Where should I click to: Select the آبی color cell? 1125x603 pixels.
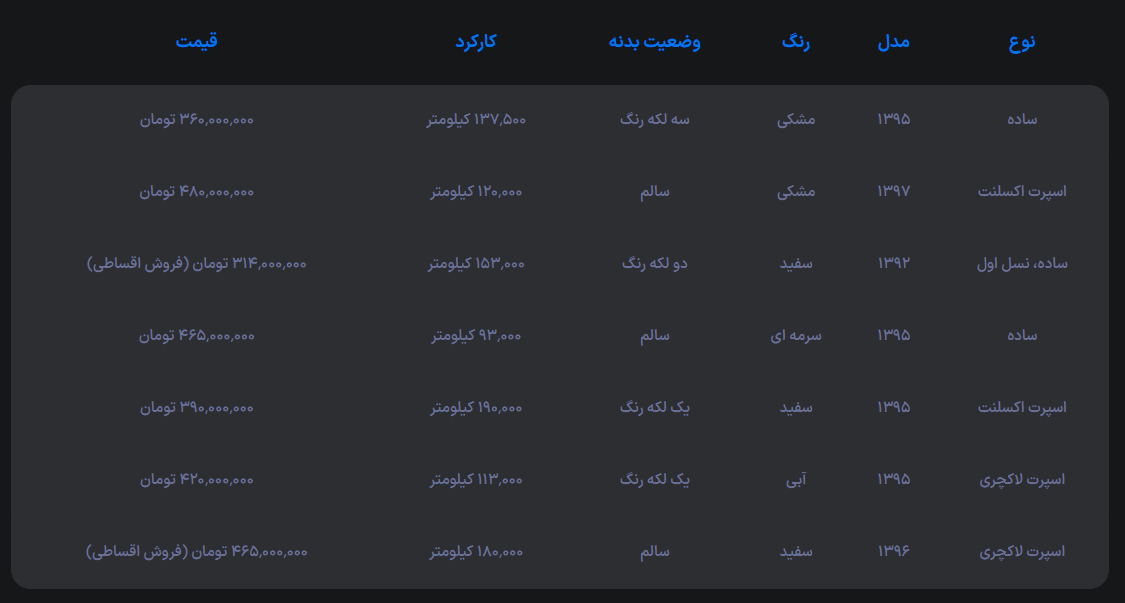pyautogui.click(x=796, y=479)
